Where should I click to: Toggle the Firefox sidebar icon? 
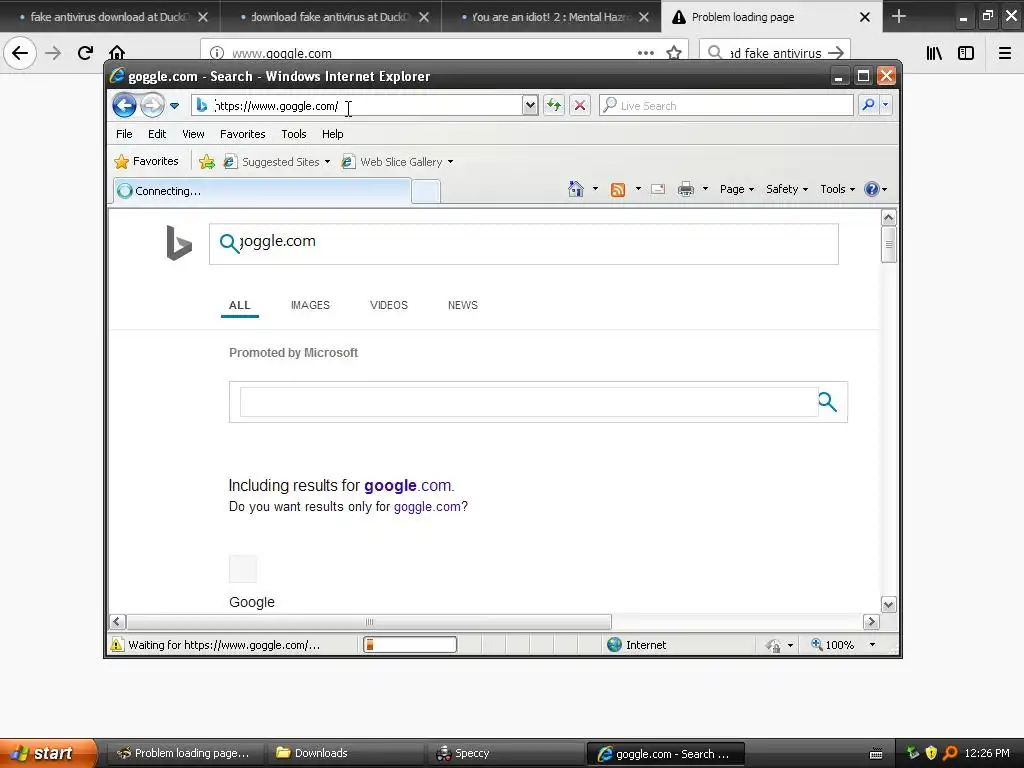pos(966,53)
